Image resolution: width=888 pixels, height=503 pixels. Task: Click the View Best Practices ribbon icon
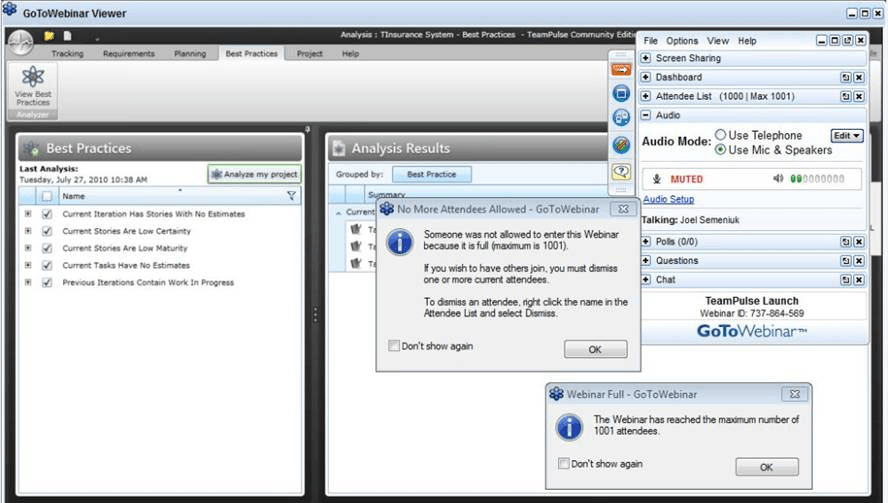coord(33,86)
